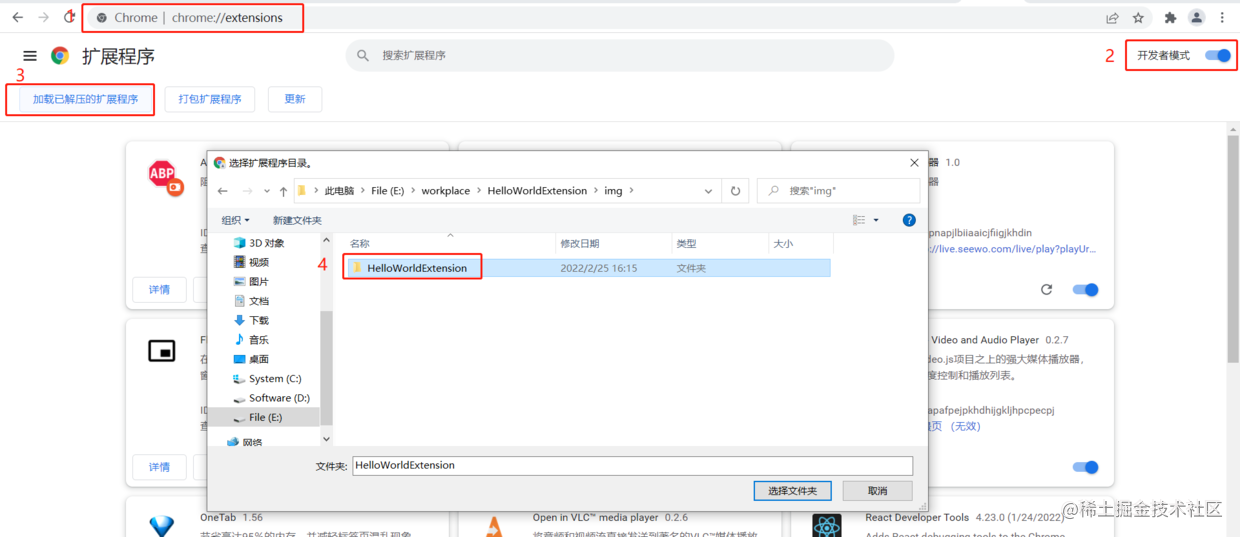Open the view options dropdown arrow
The height and width of the screenshot is (537, 1240).
(876, 220)
